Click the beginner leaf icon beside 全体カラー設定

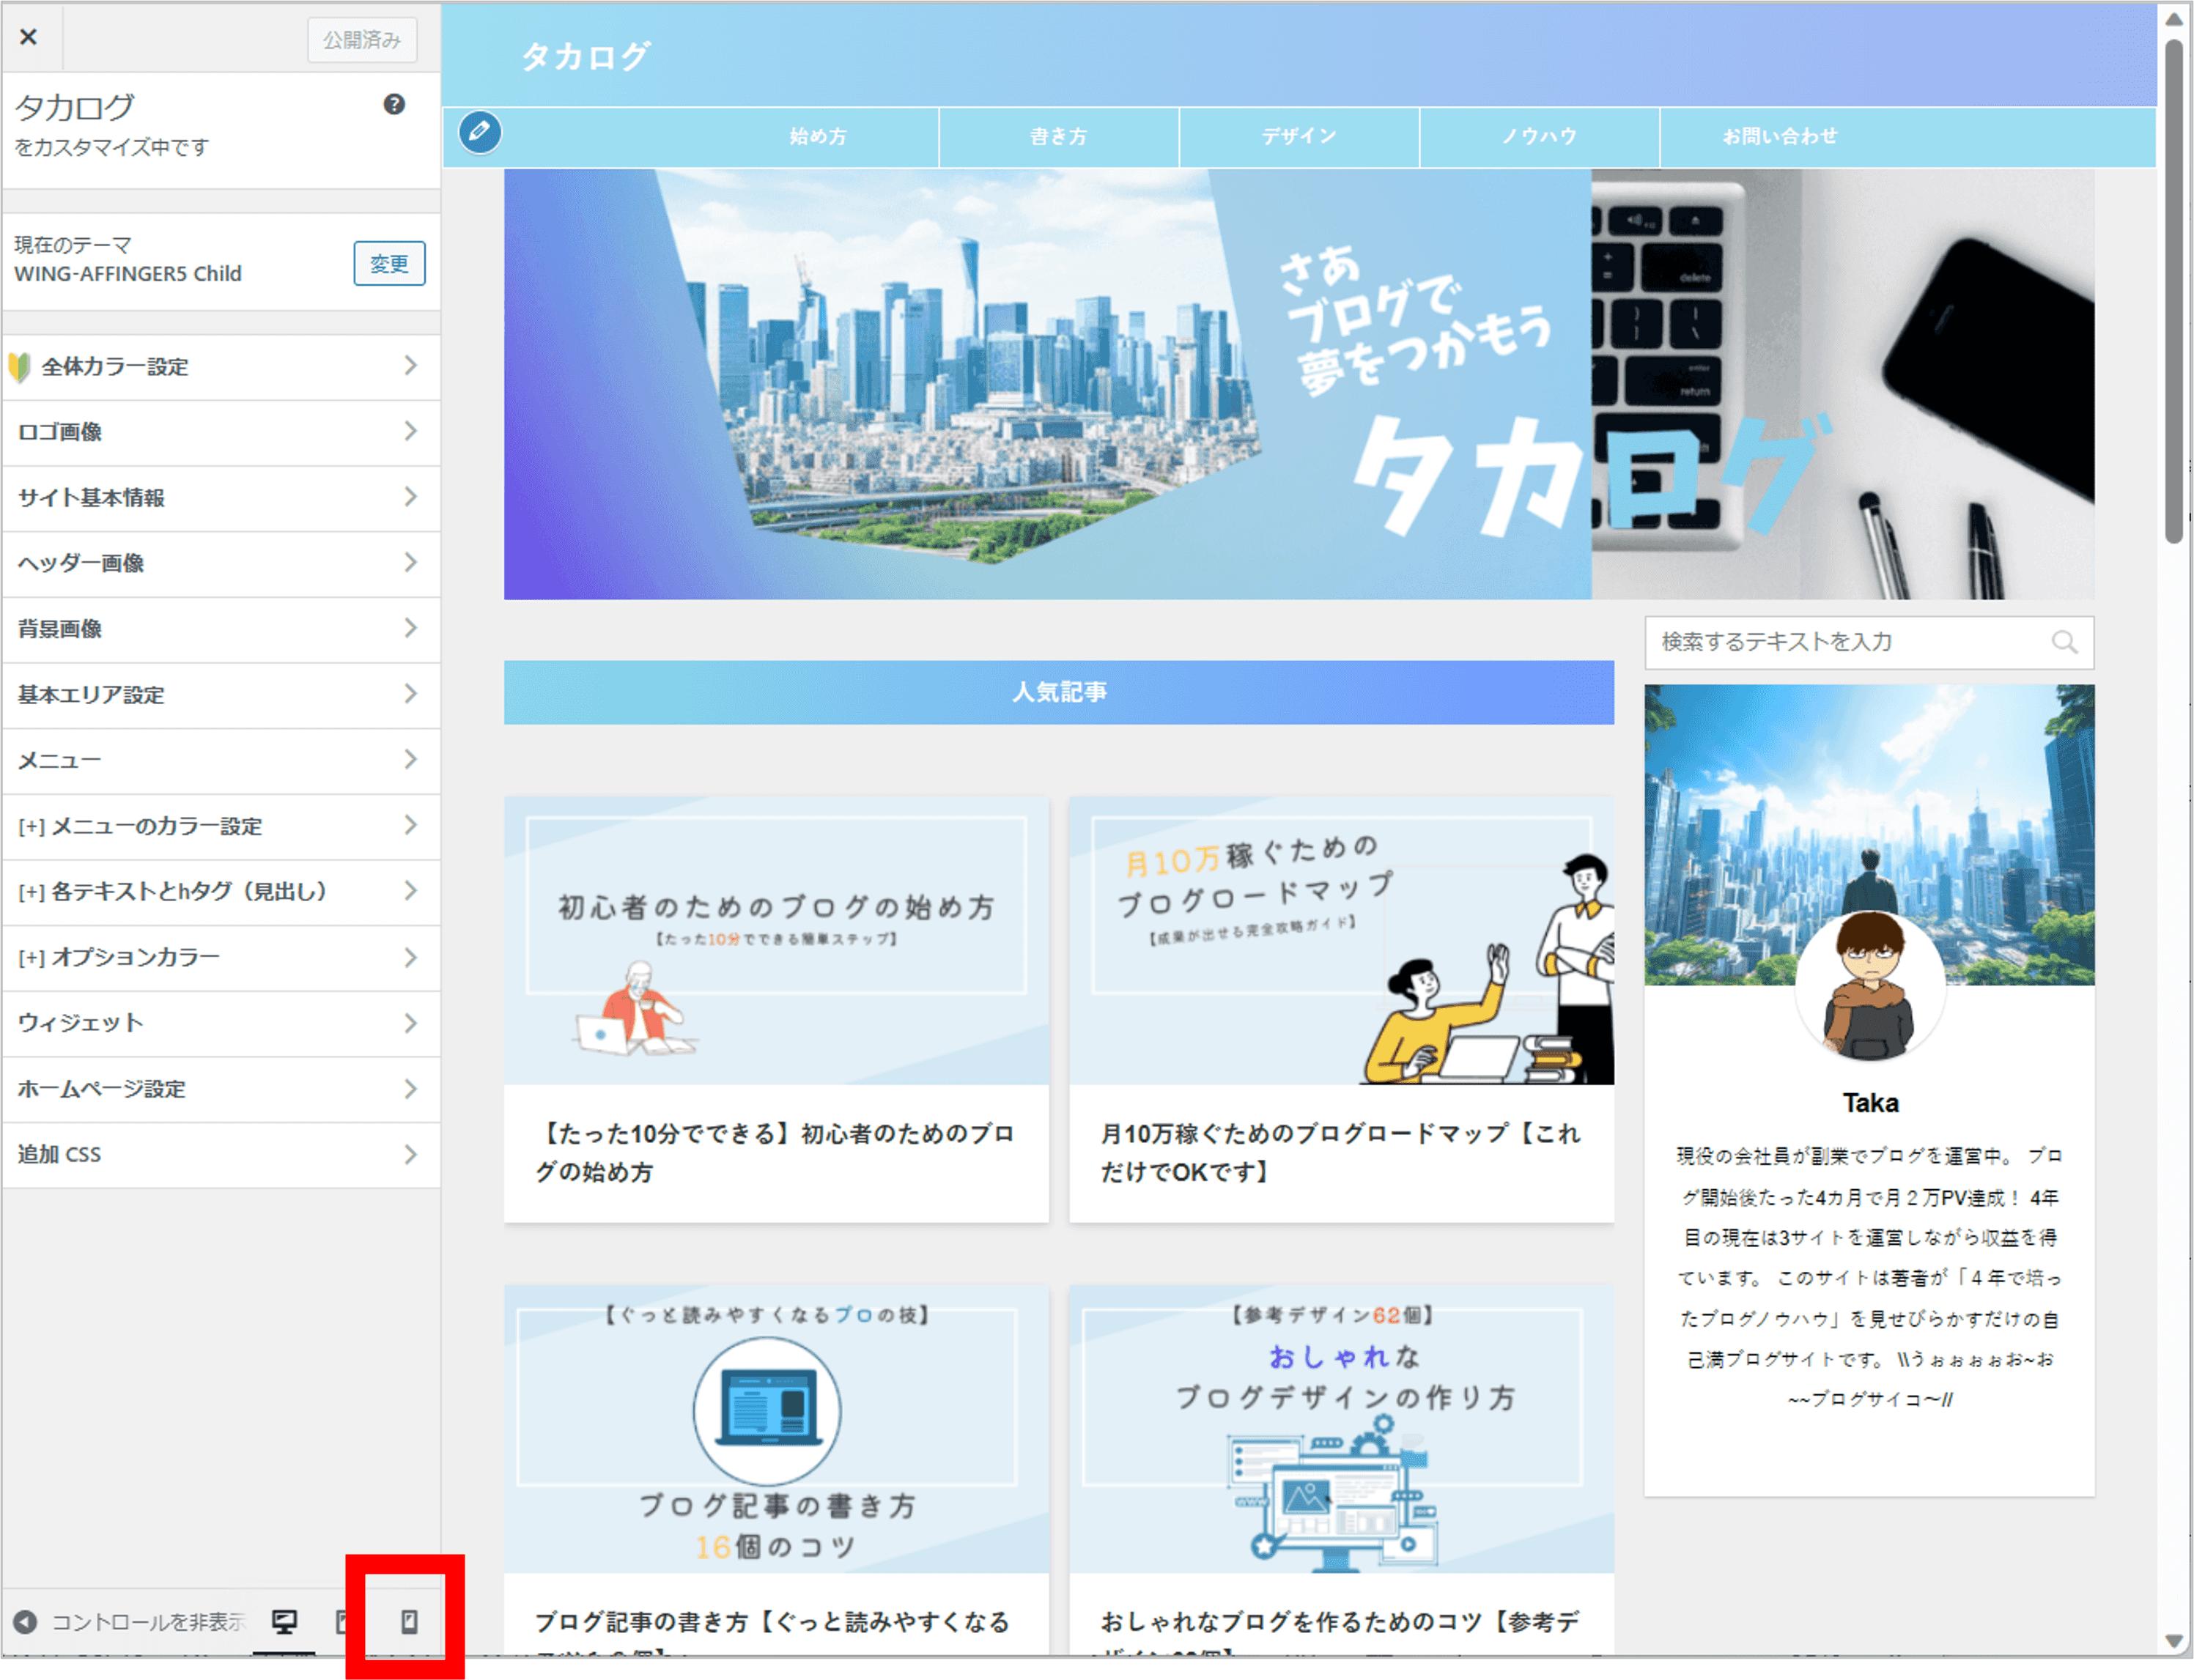click(x=19, y=367)
